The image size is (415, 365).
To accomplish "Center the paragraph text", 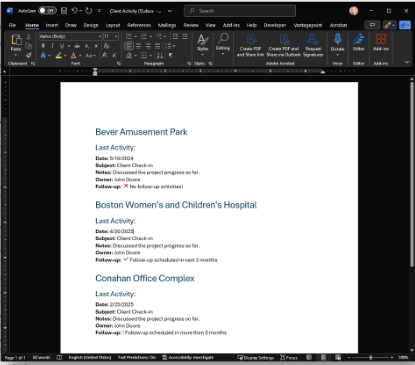I will pyautogui.click(x=139, y=46).
